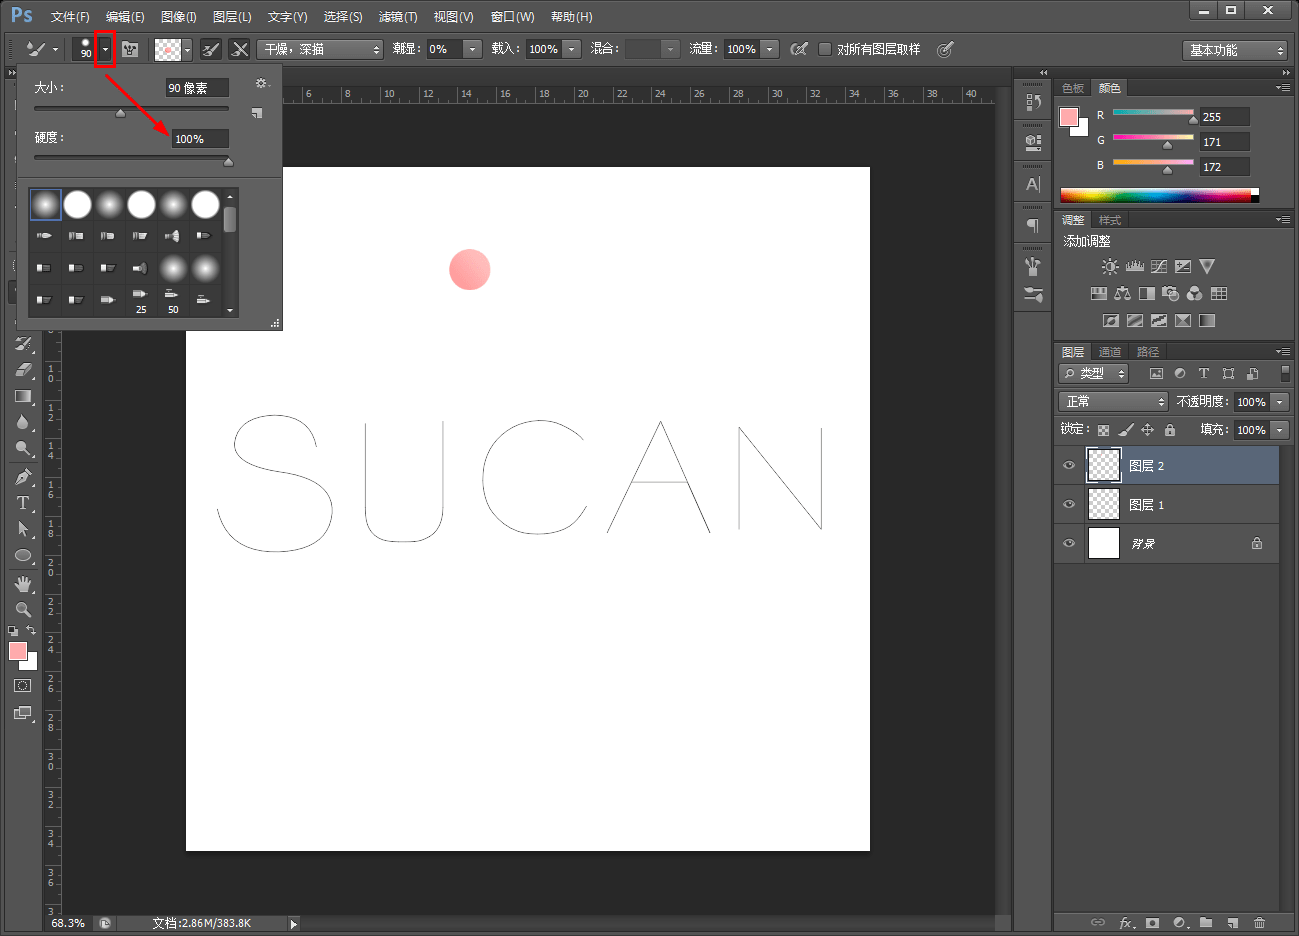
Task: Open the Paragraph panel icon in dock
Action: 1033,225
